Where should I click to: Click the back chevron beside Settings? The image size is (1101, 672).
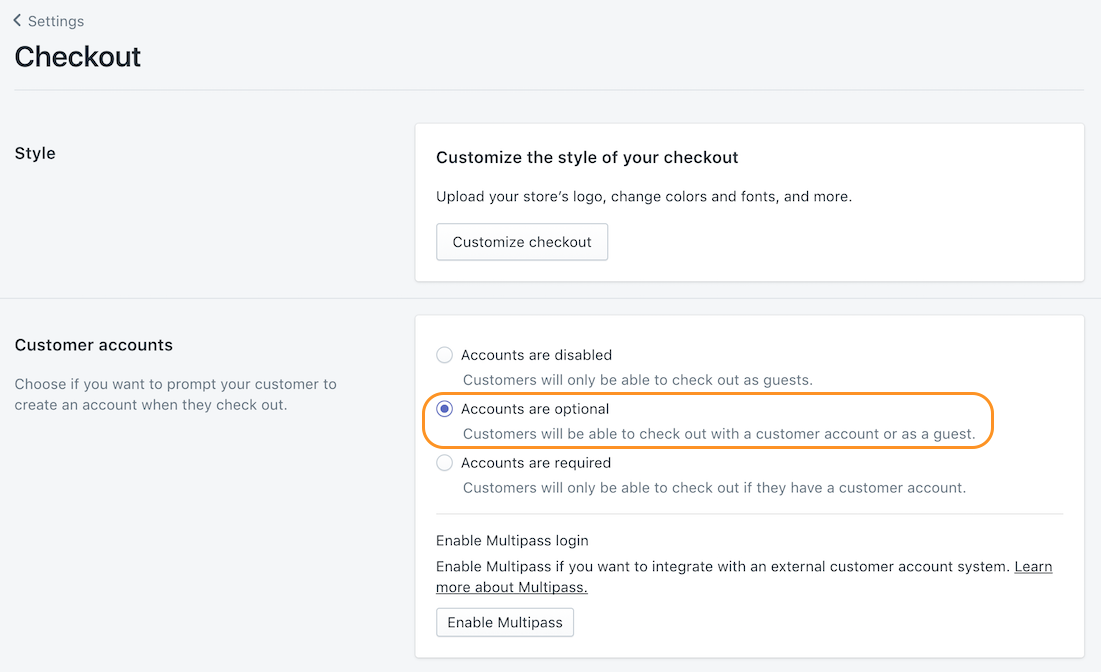tap(18, 20)
